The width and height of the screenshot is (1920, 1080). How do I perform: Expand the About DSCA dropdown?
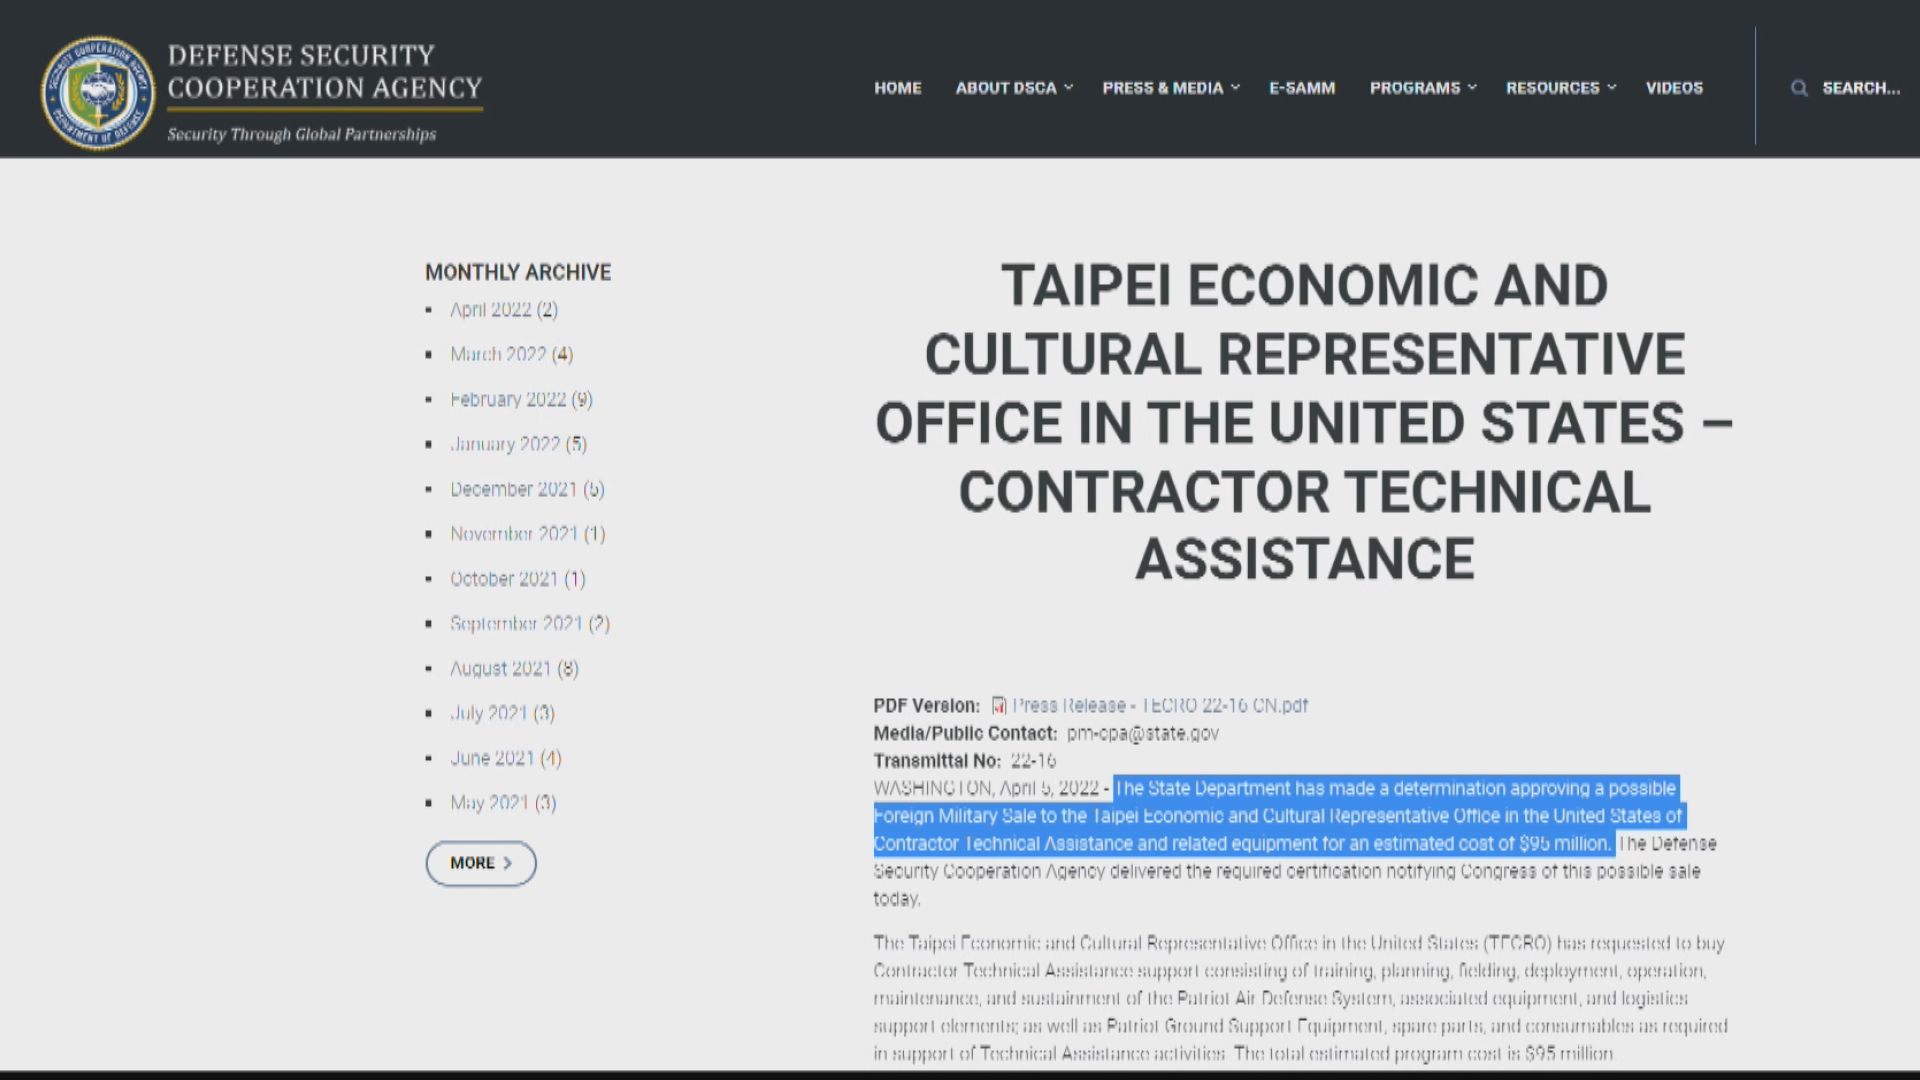(x=1013, y=88)
